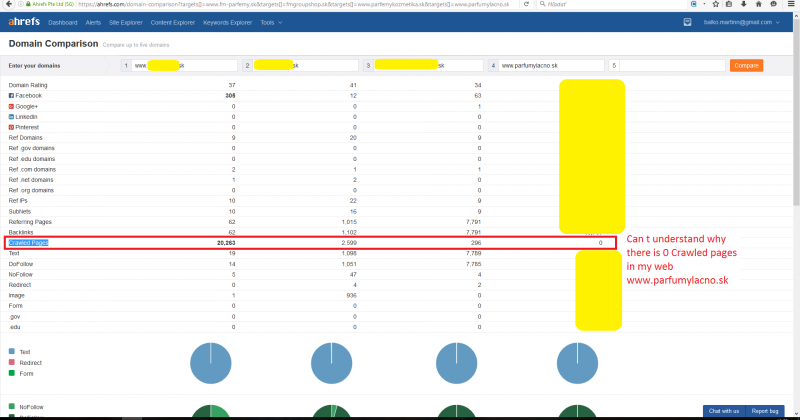Click the blue Text legend swatch
The image size is (800, 420).
click(11, 352)
